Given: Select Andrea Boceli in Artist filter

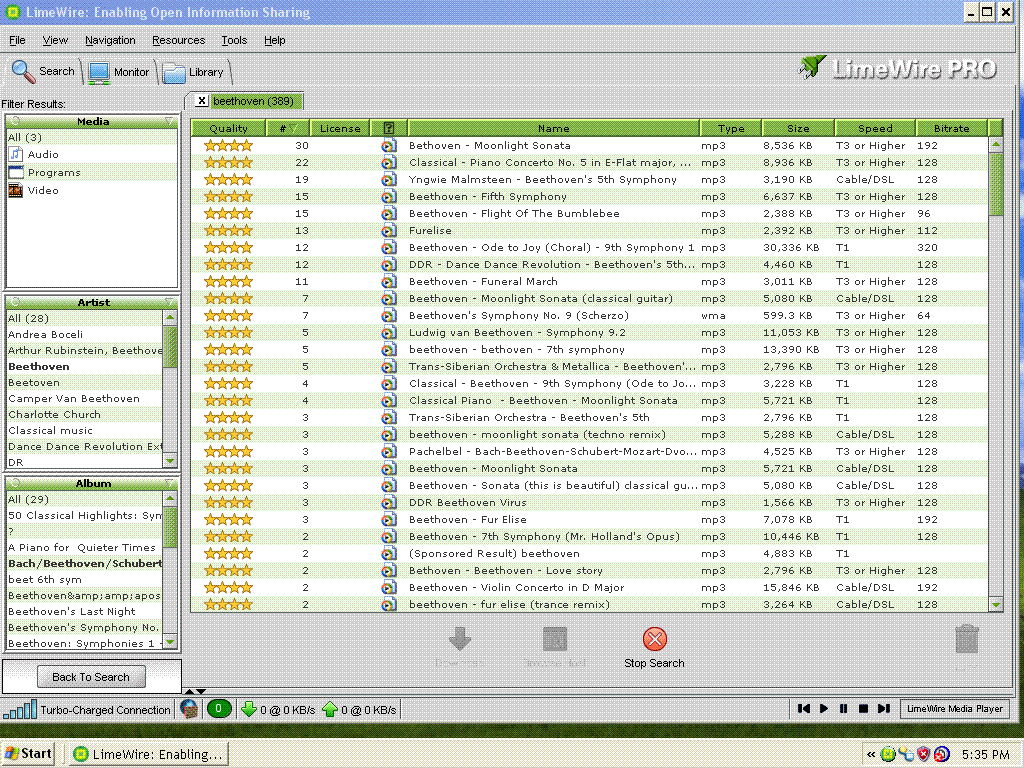Looking at the screenshot, I should (x=84, y=334).
